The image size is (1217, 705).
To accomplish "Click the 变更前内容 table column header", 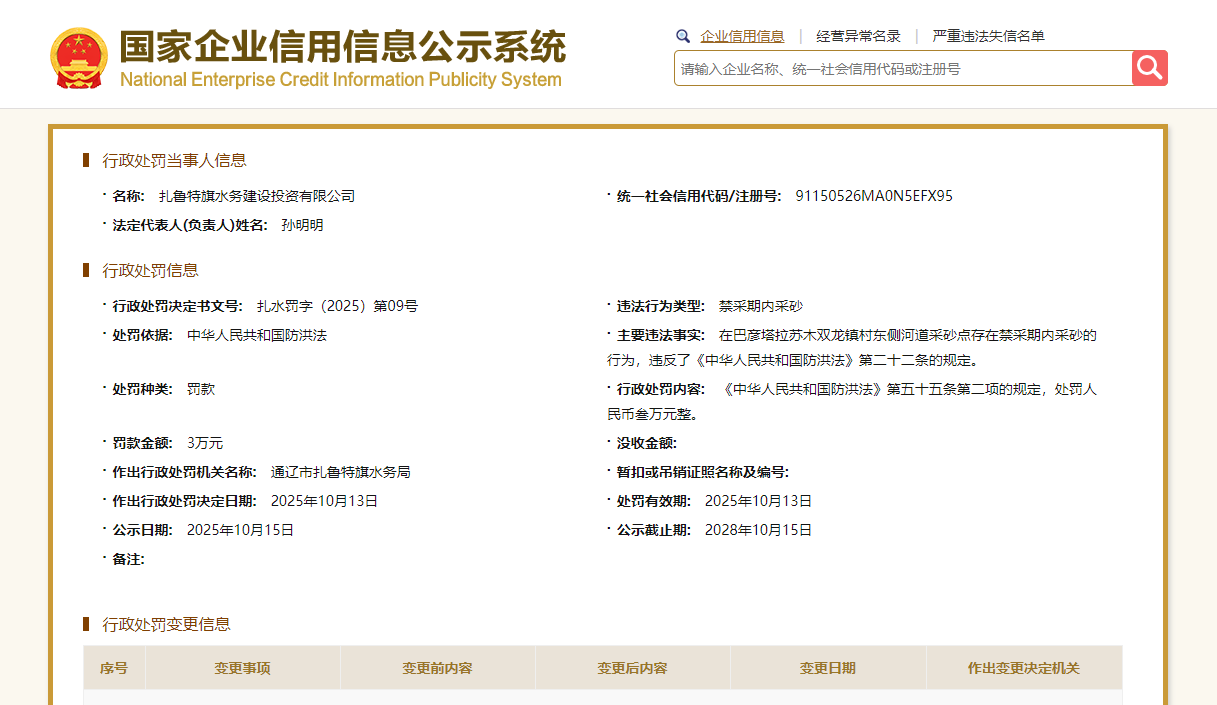I will (437, 668).
